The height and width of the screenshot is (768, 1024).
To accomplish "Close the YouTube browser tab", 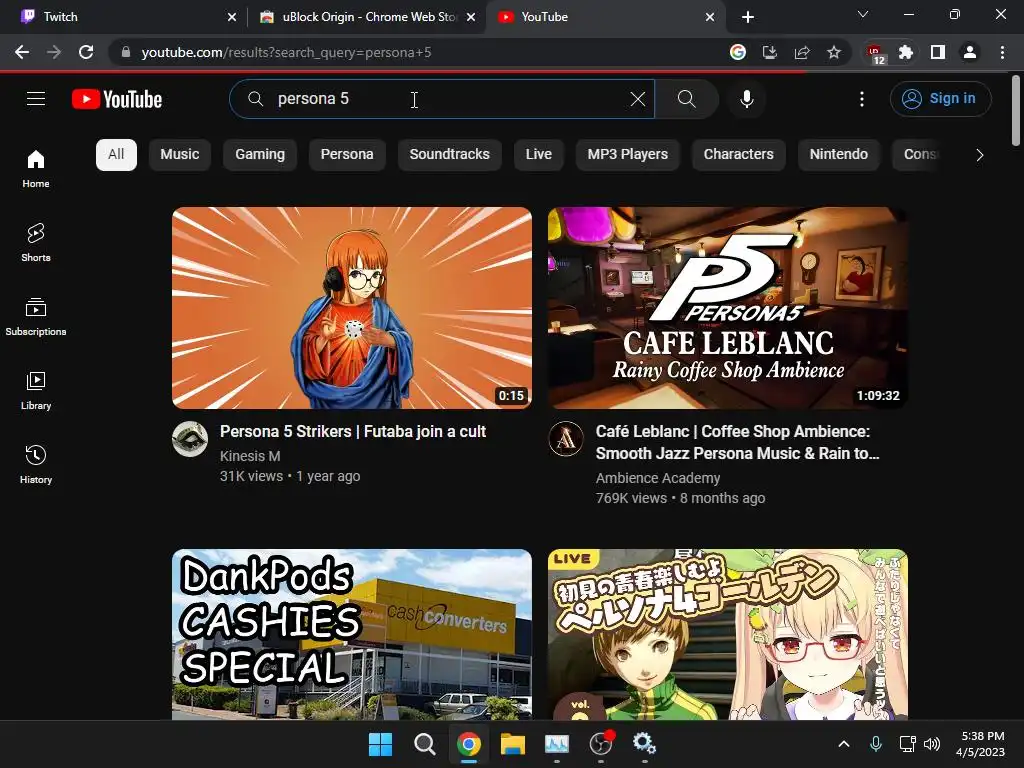I will (x=710, y=17).
